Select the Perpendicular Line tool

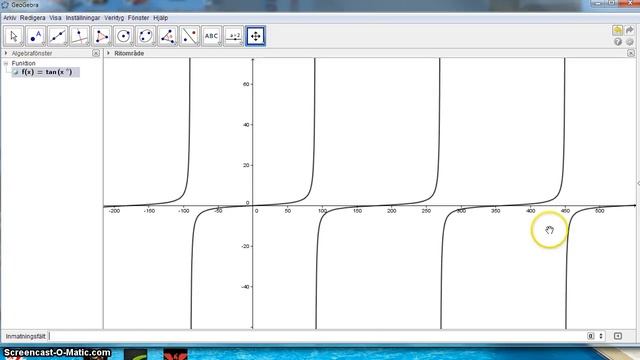coord(80,36)
